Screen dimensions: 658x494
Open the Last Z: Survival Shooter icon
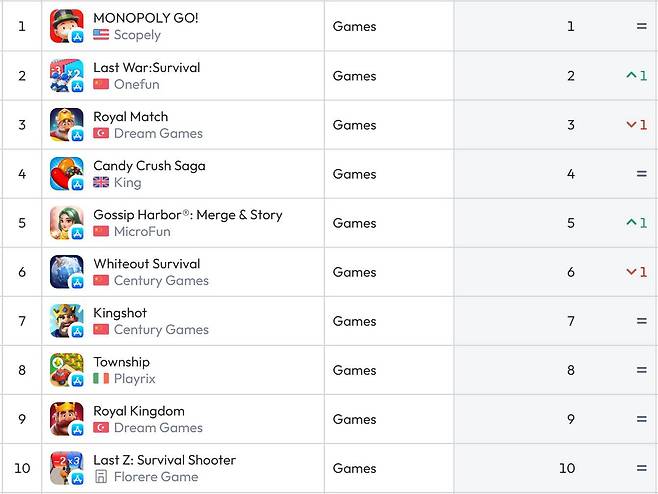[66, 468]
